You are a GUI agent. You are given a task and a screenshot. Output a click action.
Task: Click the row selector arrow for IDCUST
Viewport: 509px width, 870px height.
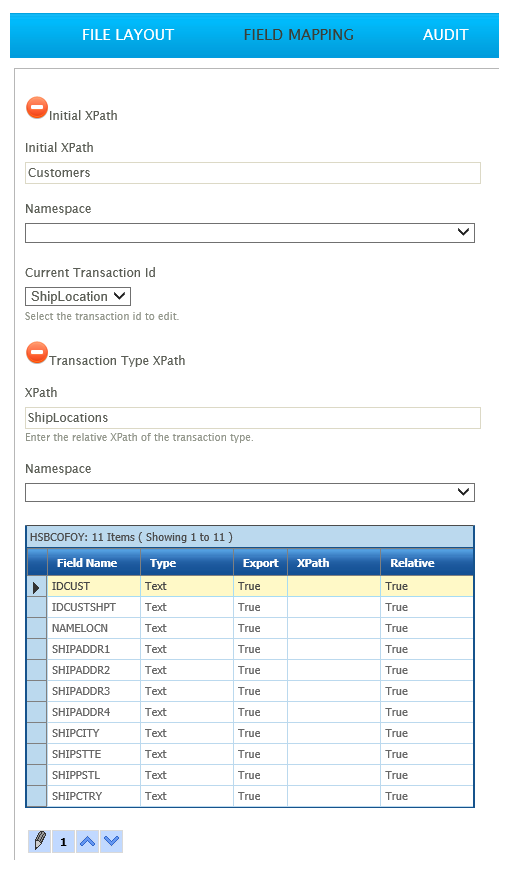pyautogui.click(x=37, y=586)
